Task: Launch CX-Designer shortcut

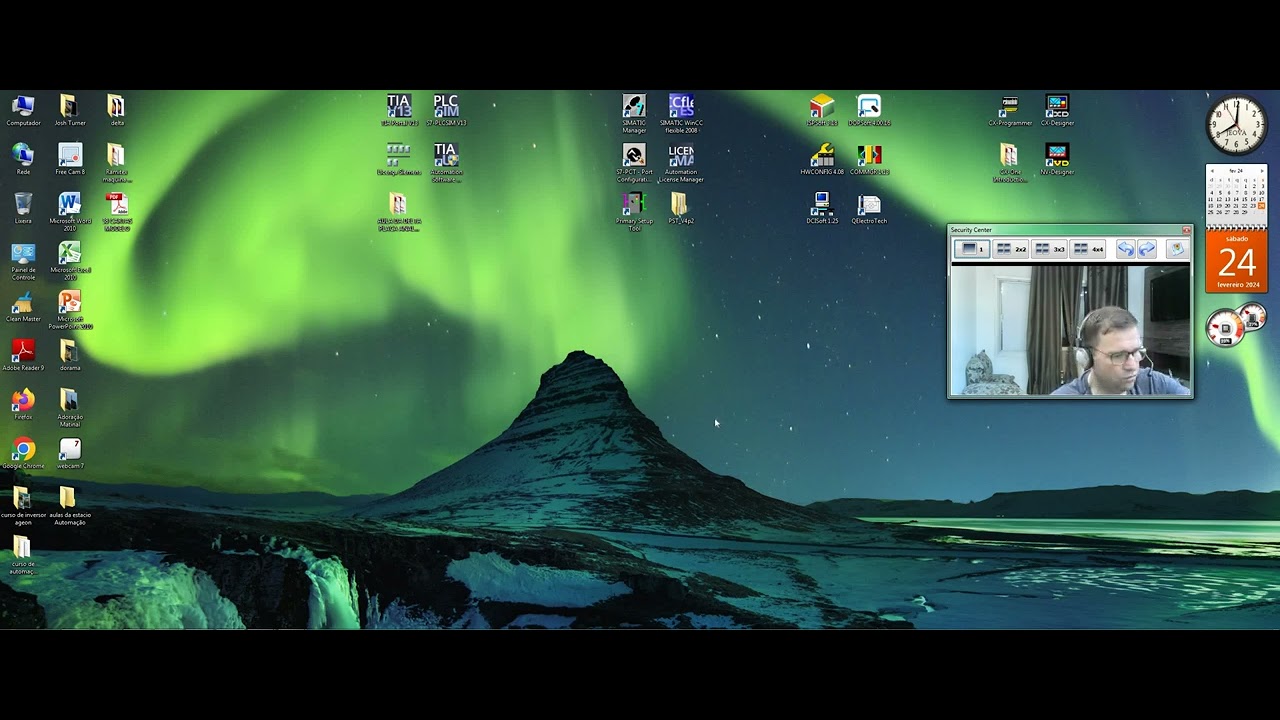Action: [x=1057, y=110]
